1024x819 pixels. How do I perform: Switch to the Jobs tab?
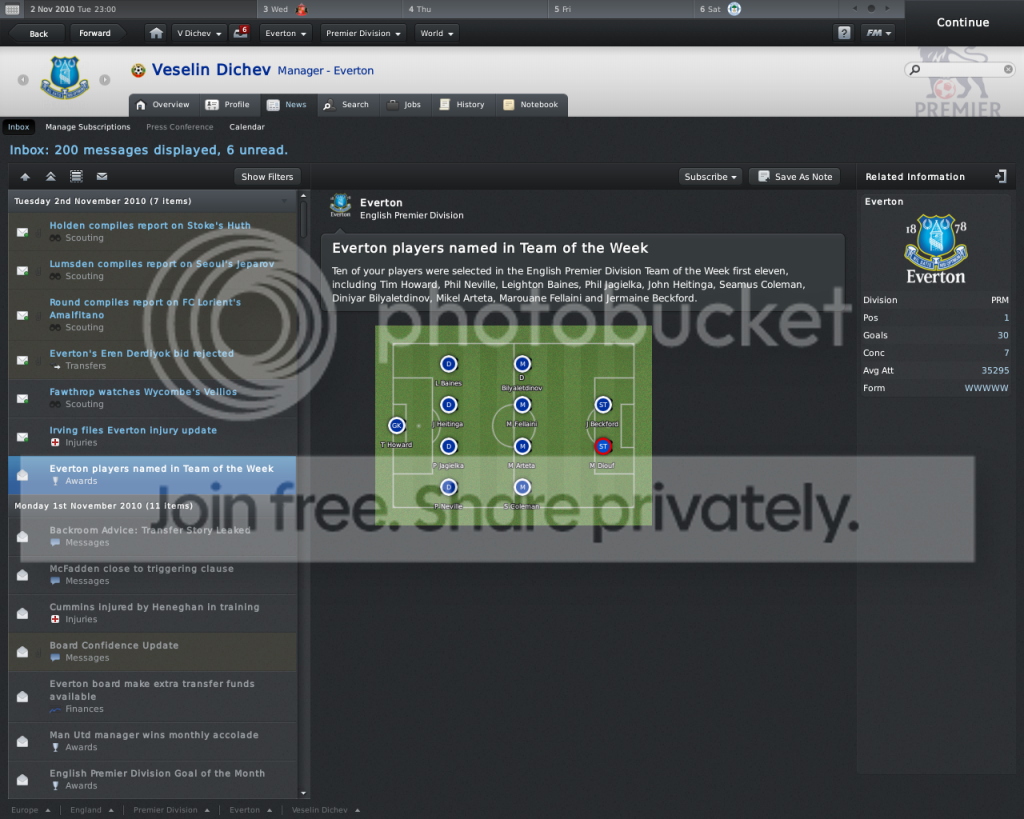click(404, 104)
